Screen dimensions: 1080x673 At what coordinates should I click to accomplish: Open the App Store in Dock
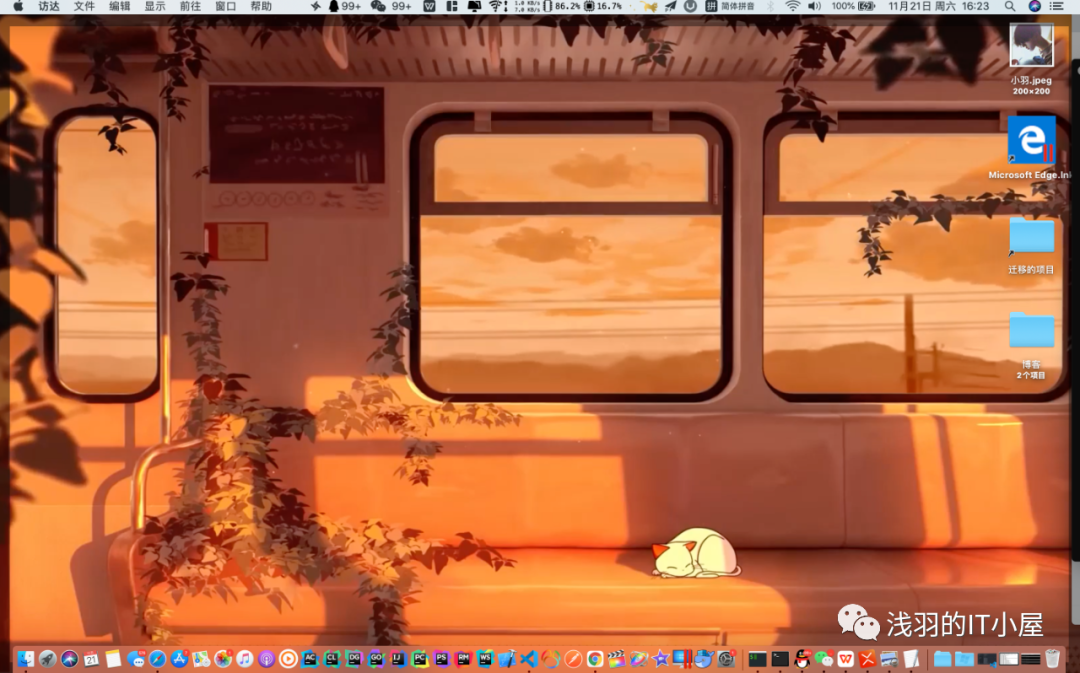point(179,659)
